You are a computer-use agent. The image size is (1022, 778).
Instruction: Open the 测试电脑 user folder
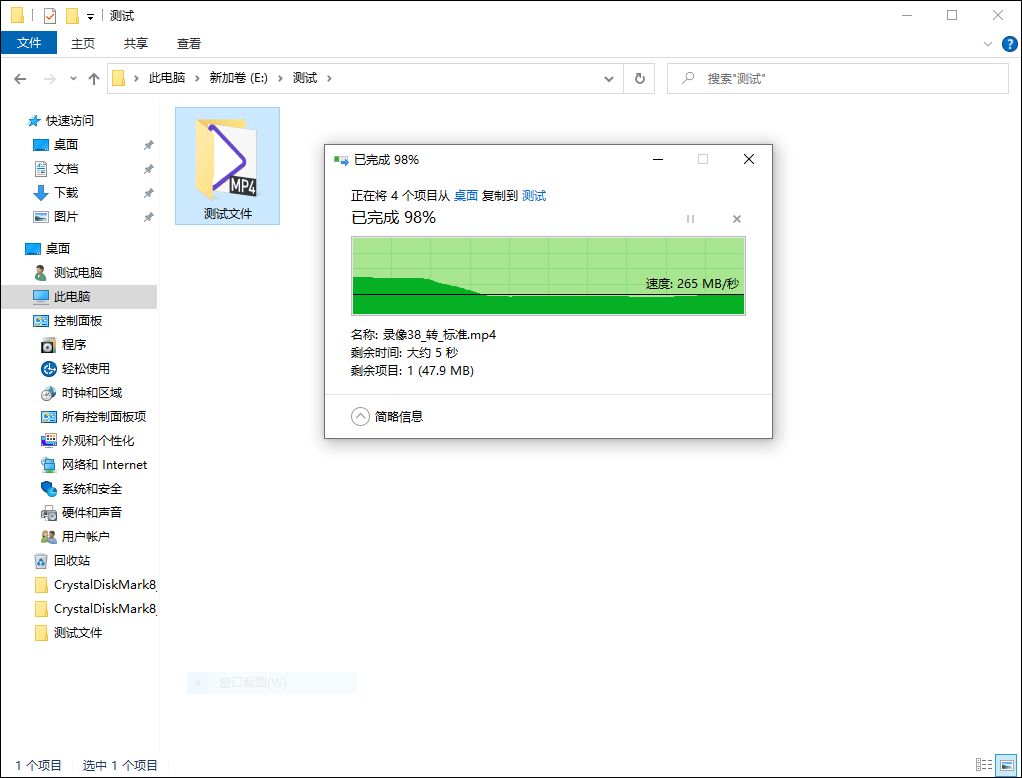click(78, 272)
